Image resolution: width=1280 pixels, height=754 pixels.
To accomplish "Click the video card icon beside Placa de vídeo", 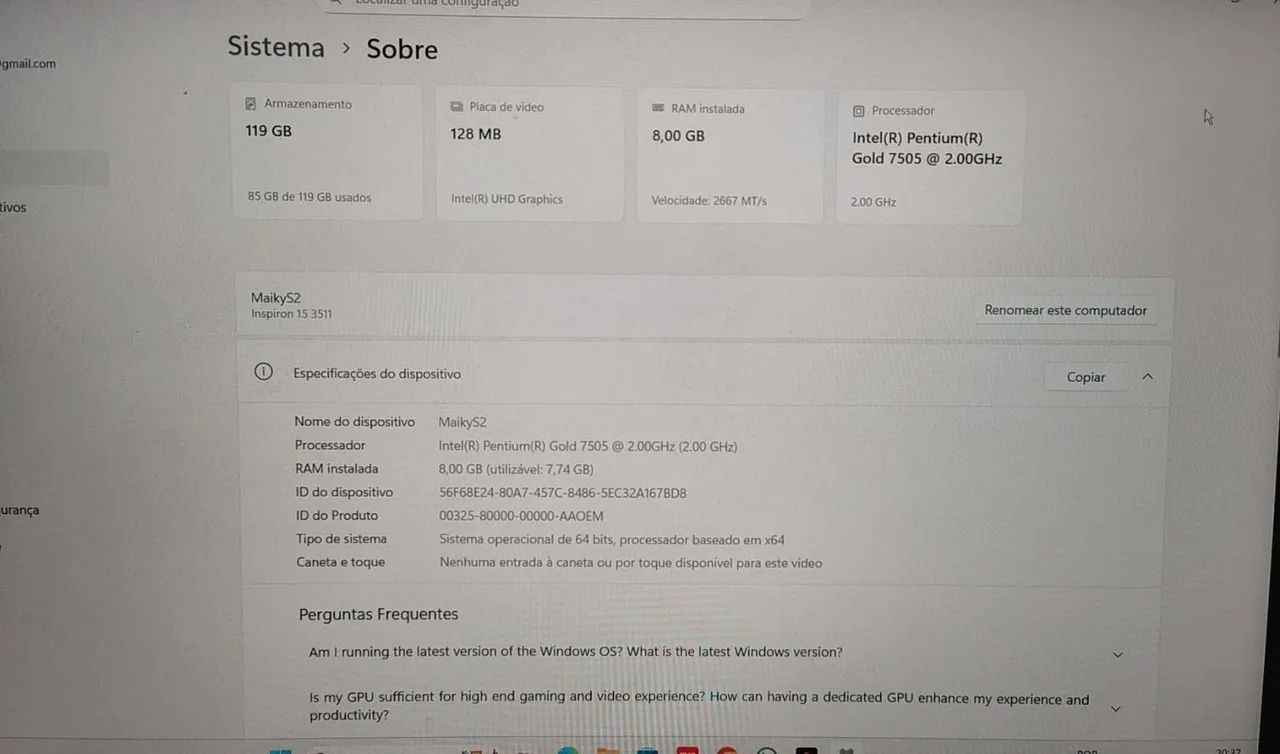I will pyautogui.click(x=457, y=107).
